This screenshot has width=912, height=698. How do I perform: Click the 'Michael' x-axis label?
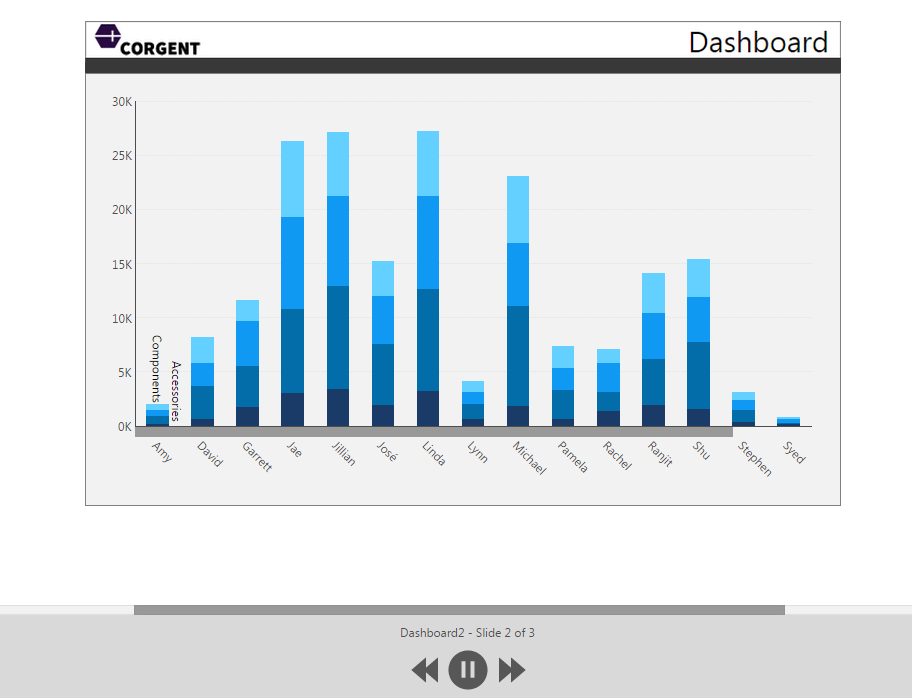529,458
